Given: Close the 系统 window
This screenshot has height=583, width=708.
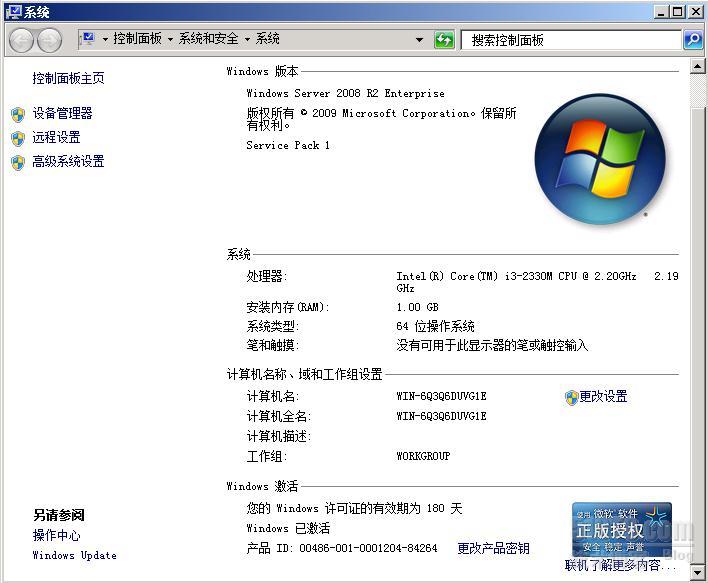Looking at the screenshot, I should click(x=695, y=12).
